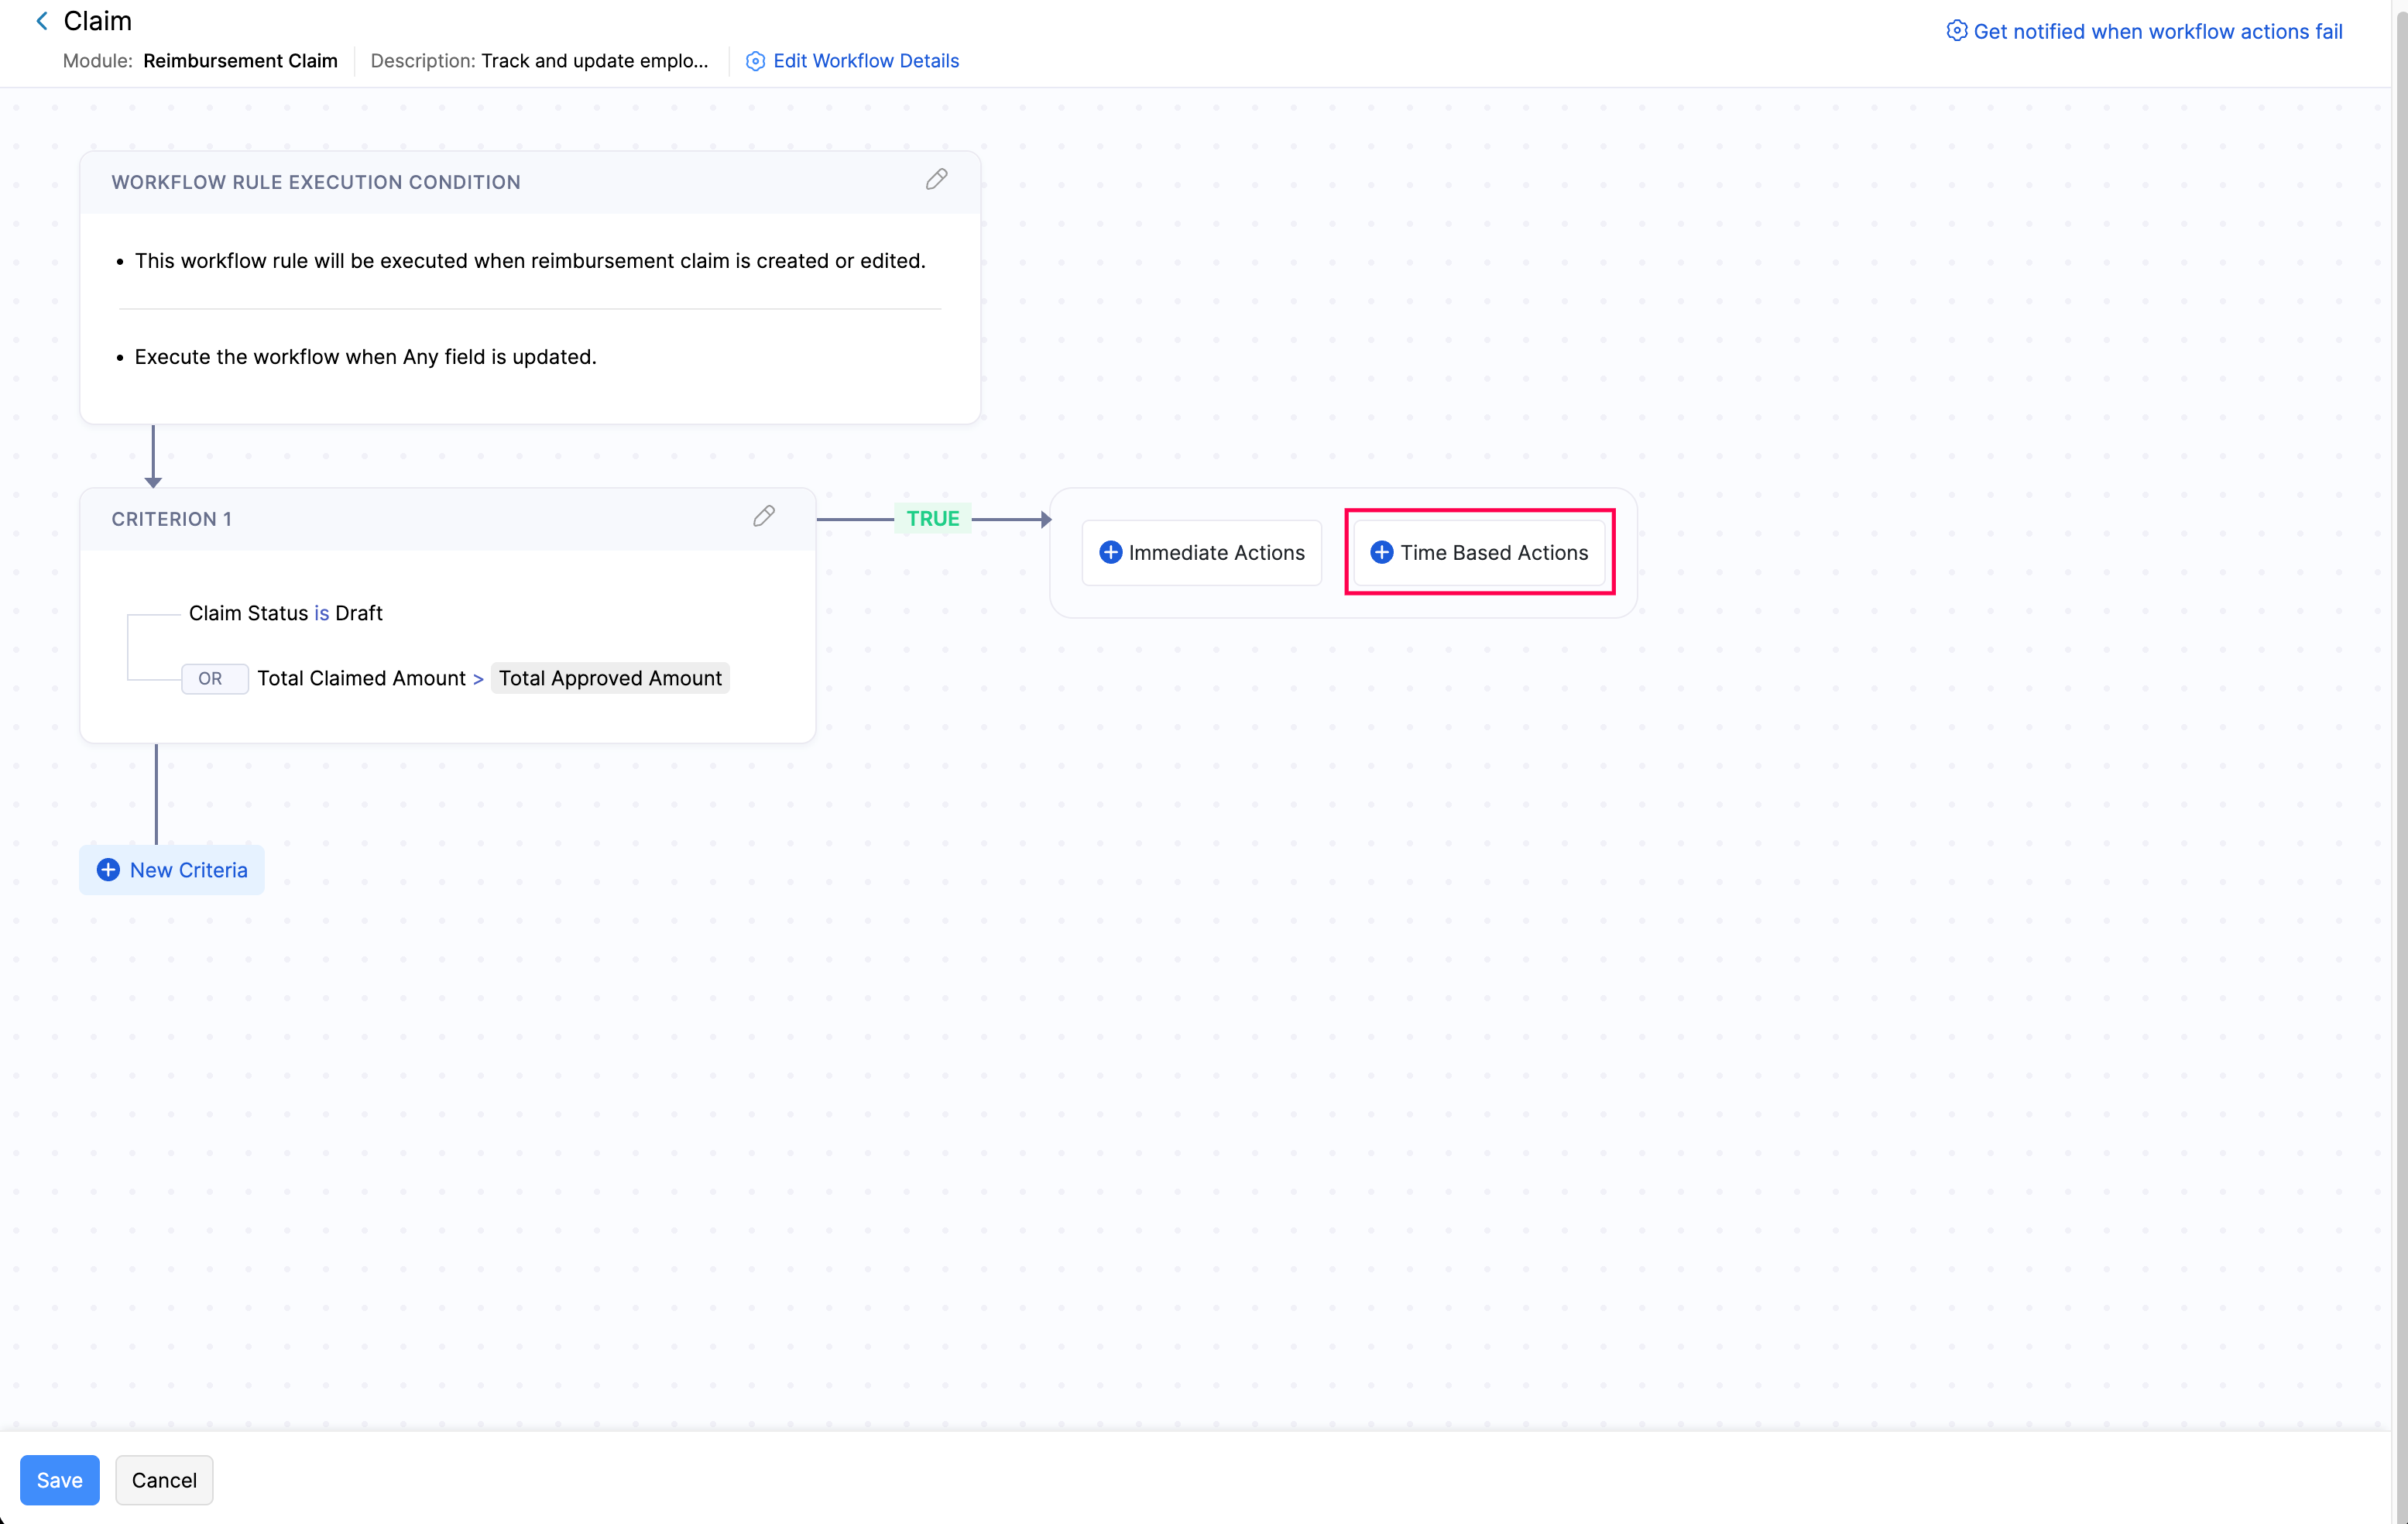
Task: Cancel the workflow changes
Action: tap(164, 1480)
